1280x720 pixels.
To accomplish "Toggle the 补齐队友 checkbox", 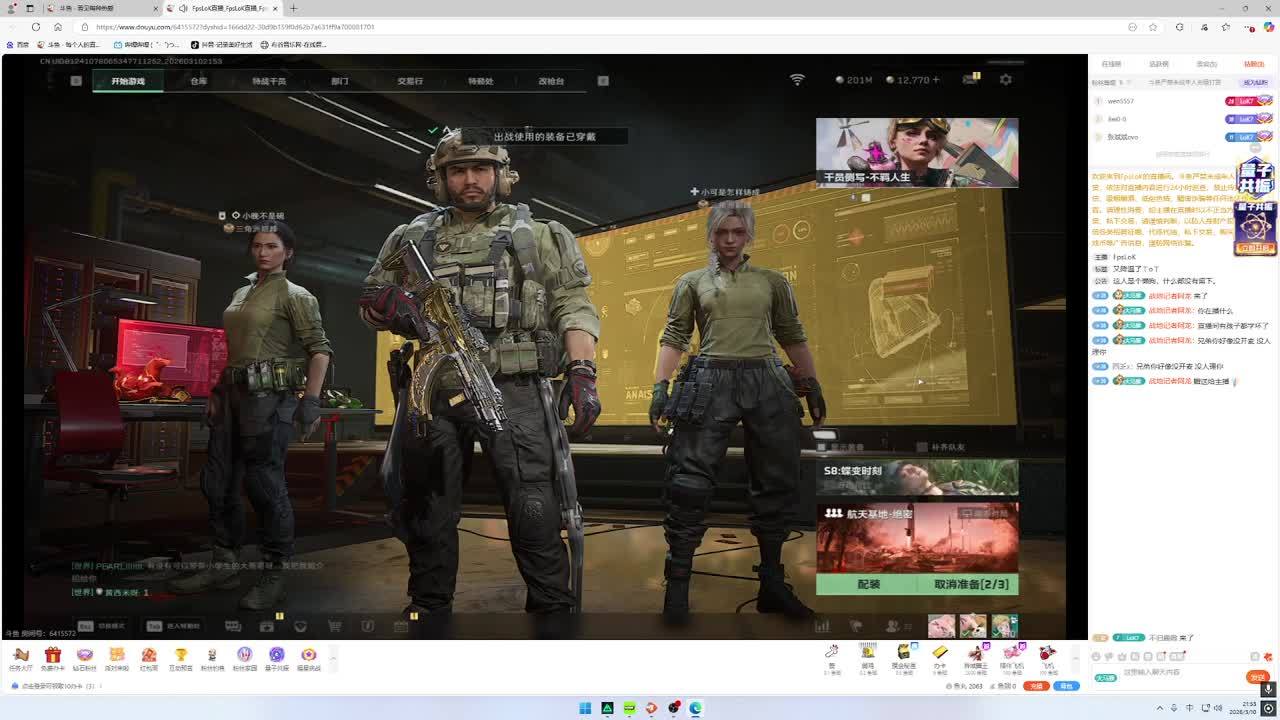I will (921, 447).
